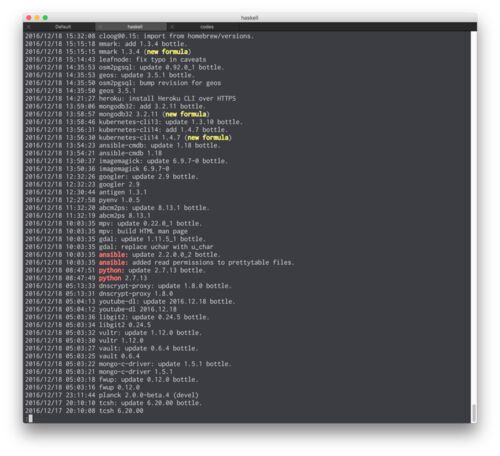Click line 'mongo-c-driver: update 1.5.1 bottle.'
The height and width of the screenshot is (456, 500).
(165, 364)
